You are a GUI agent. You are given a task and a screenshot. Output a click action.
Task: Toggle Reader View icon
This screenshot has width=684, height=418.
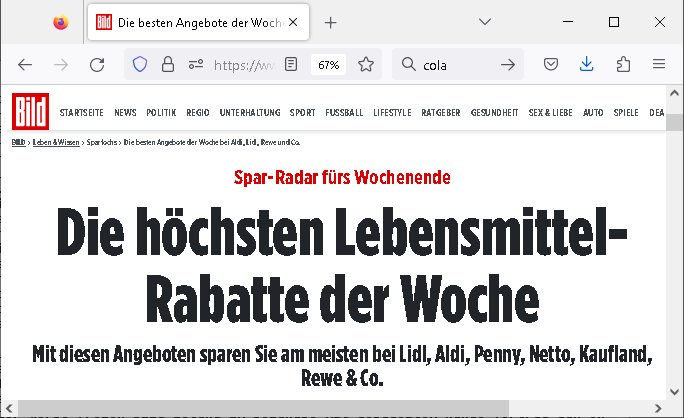(291, 65)
